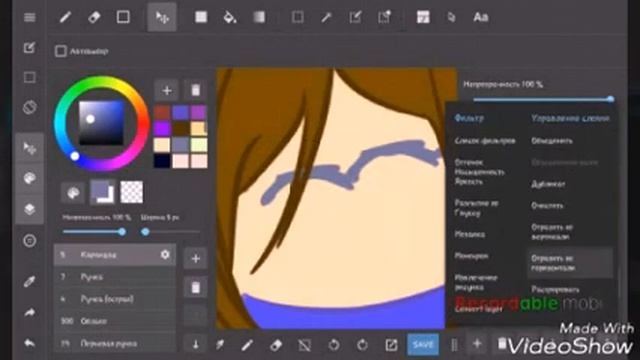Toggle the color palette panel in sidebar
The height and width of the screenshot is (360, 640).
[29, 178]
